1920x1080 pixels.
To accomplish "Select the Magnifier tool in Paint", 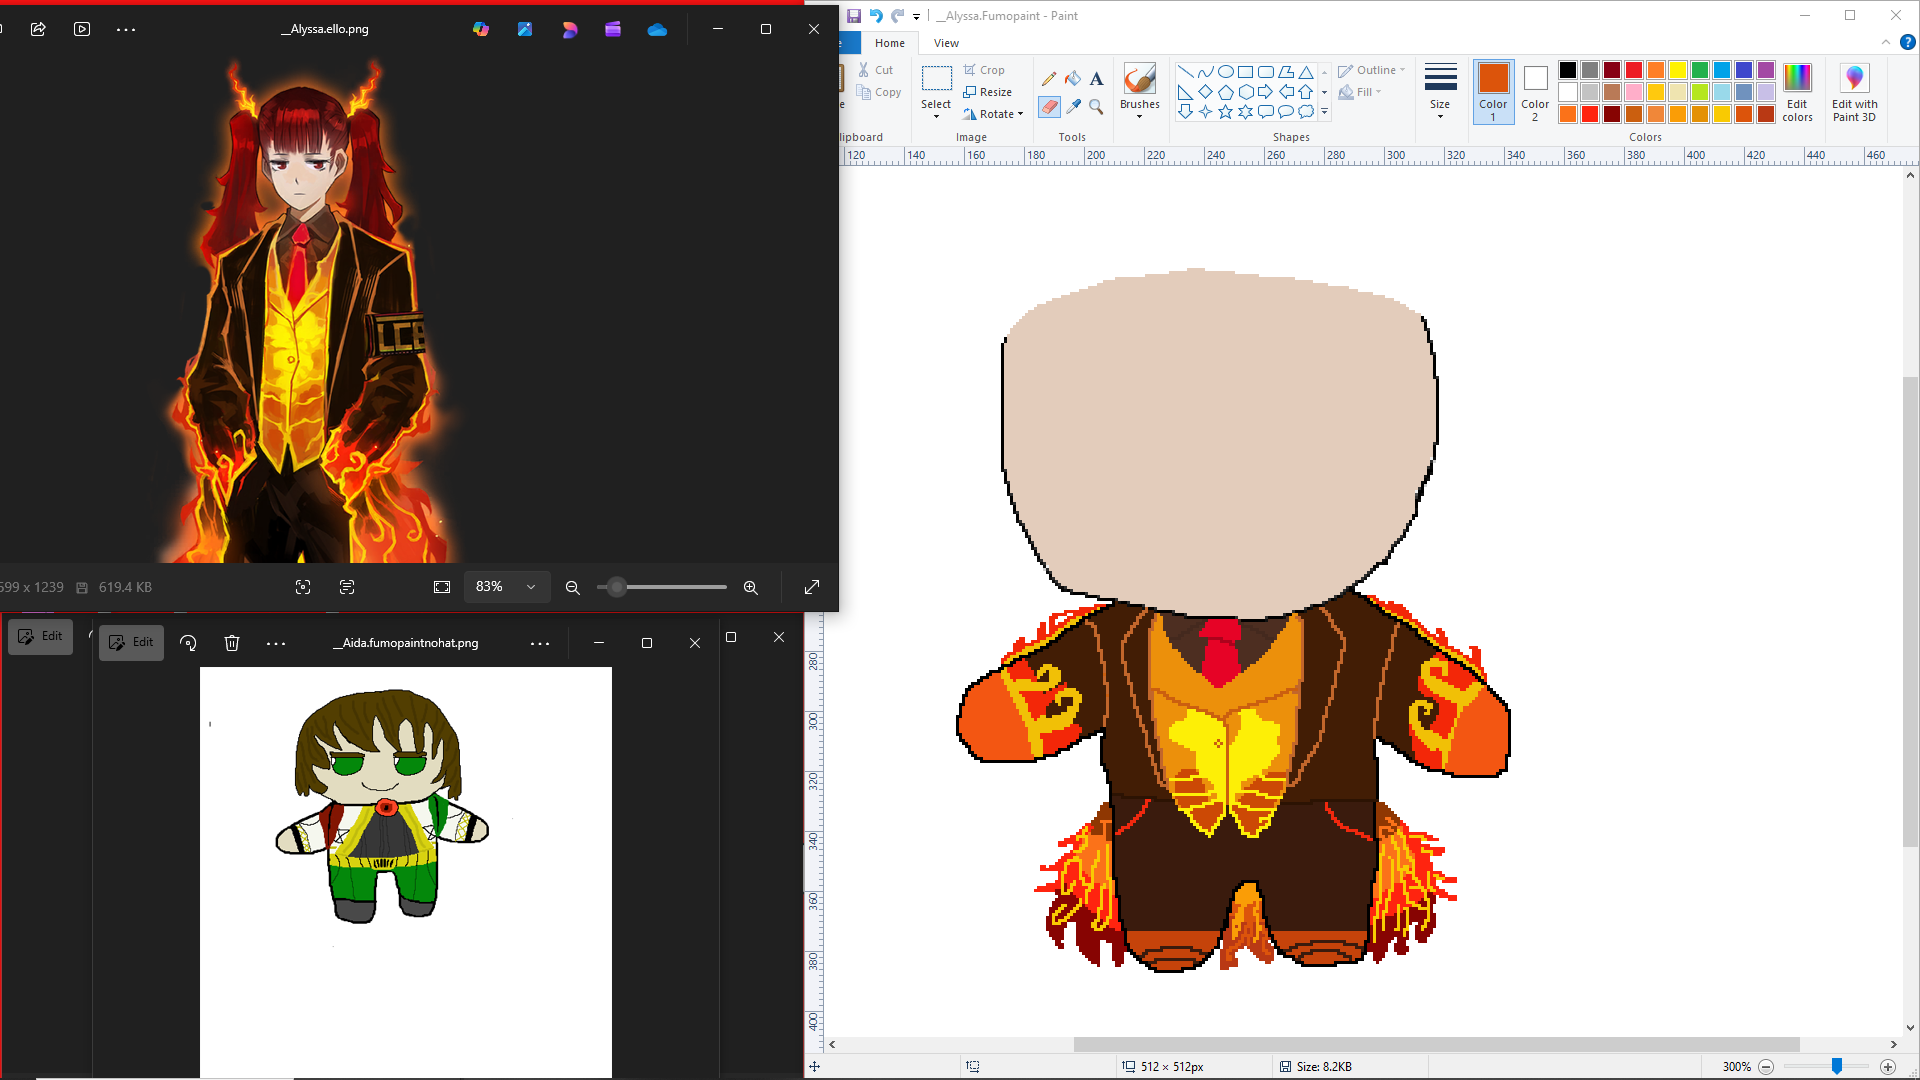I will [x=1096, y=106].
